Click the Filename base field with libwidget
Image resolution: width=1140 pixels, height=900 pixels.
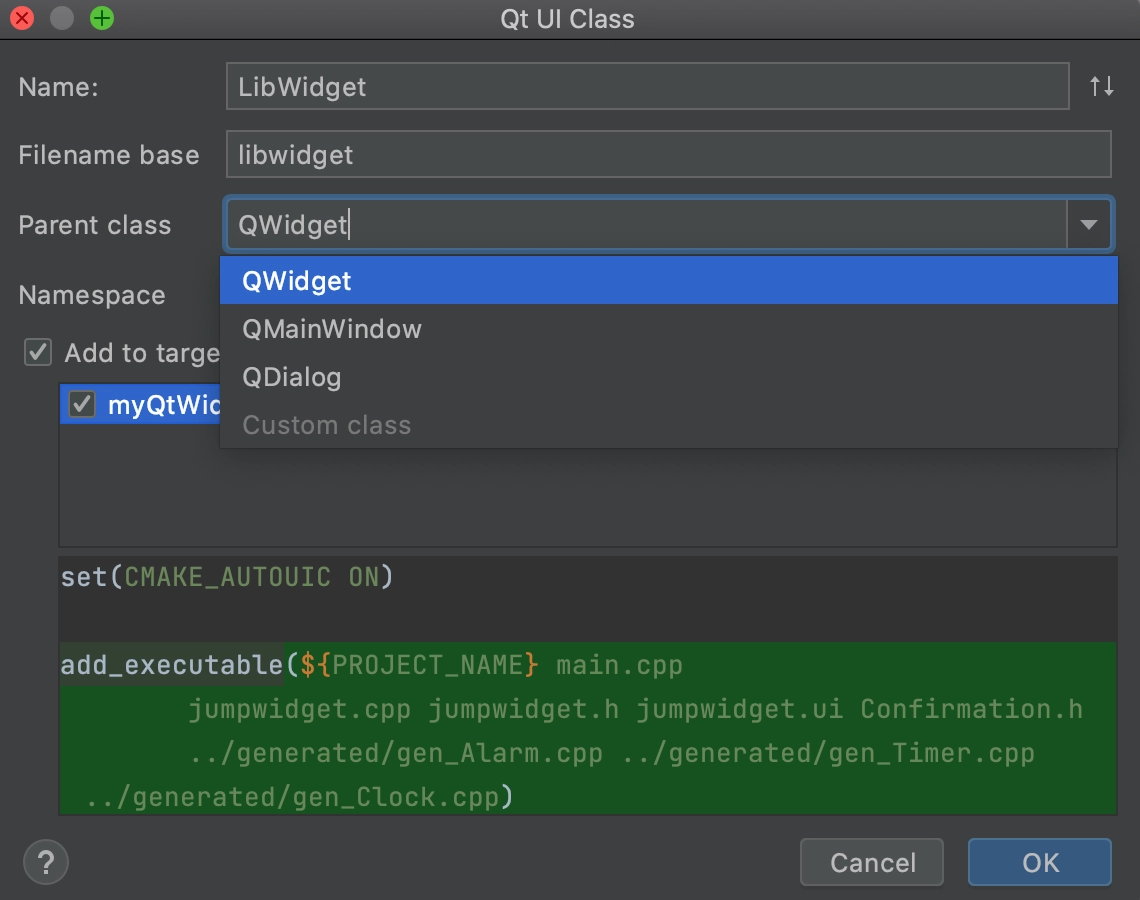pos(668,154)
